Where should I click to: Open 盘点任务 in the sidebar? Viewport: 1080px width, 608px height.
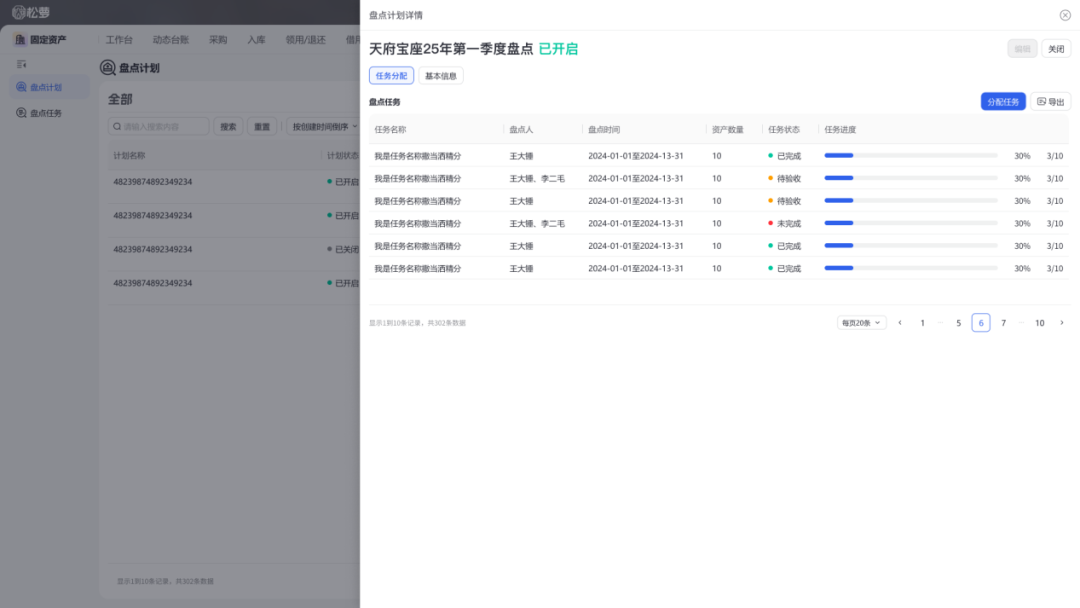coord(45,113)
